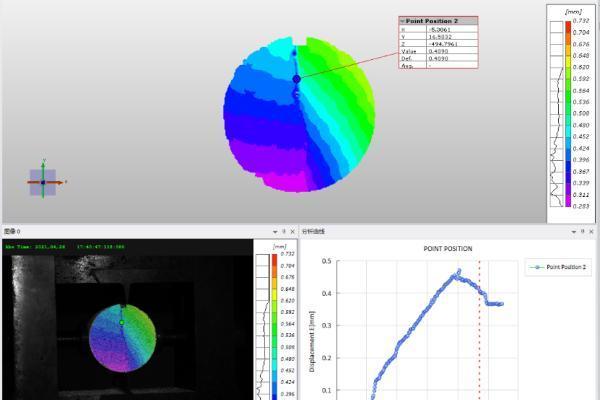Select the red dashed time marker on chart
Screen dimensions: 600x400
coord(479,329)
